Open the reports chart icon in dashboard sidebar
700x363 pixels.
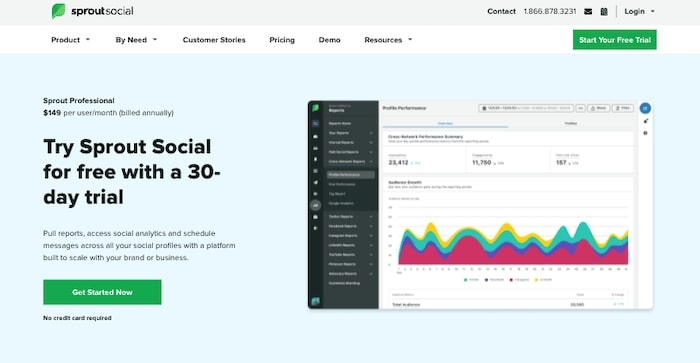tap(316, 205)
